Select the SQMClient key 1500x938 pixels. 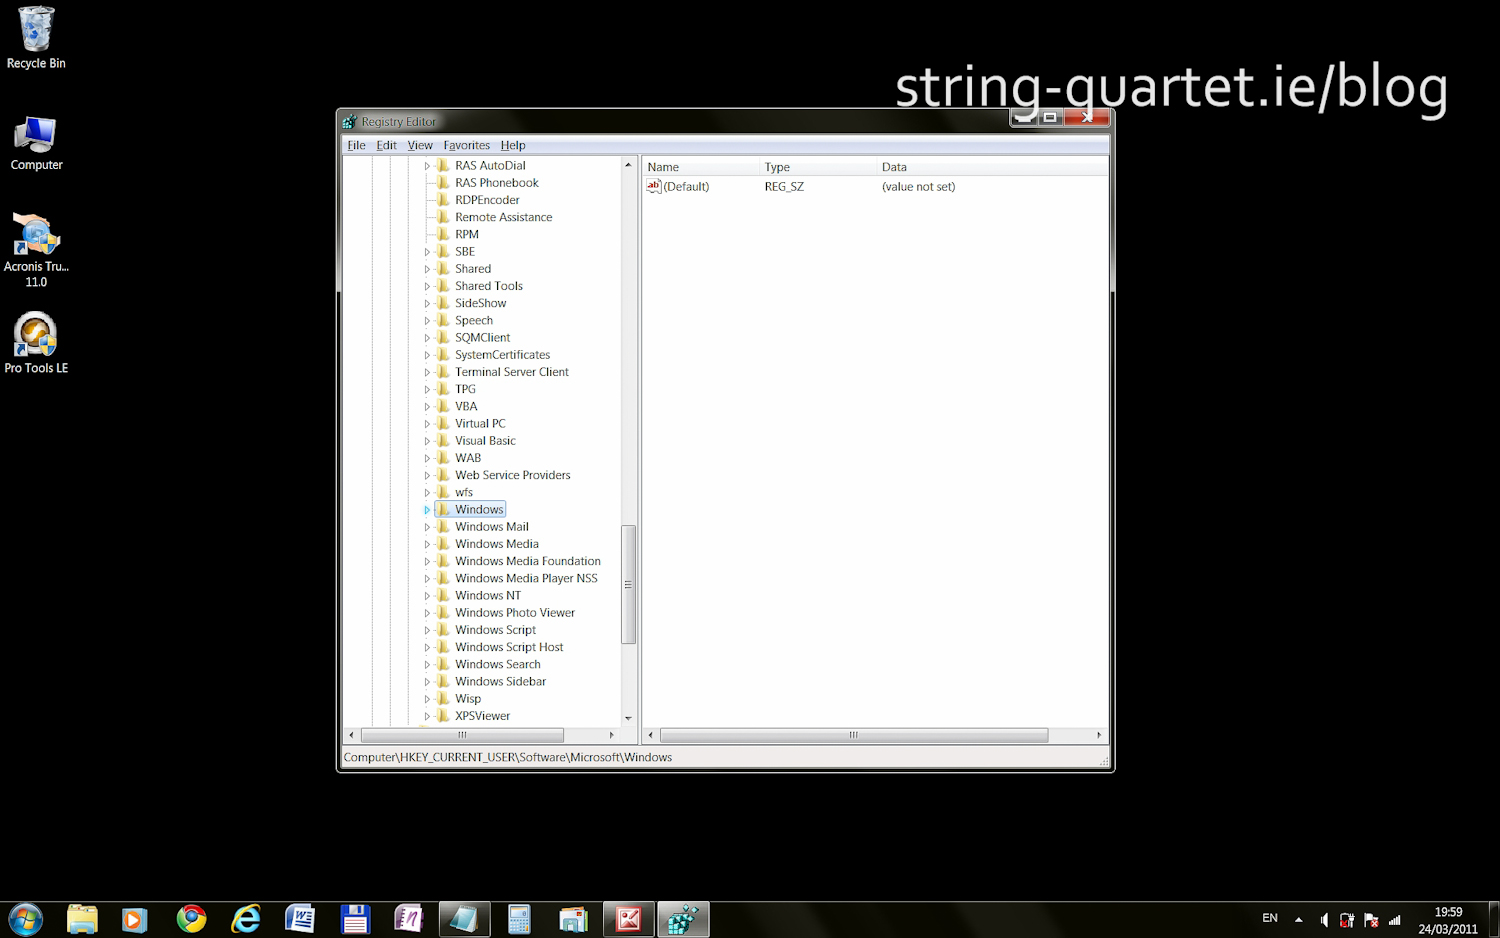[482, 337]
